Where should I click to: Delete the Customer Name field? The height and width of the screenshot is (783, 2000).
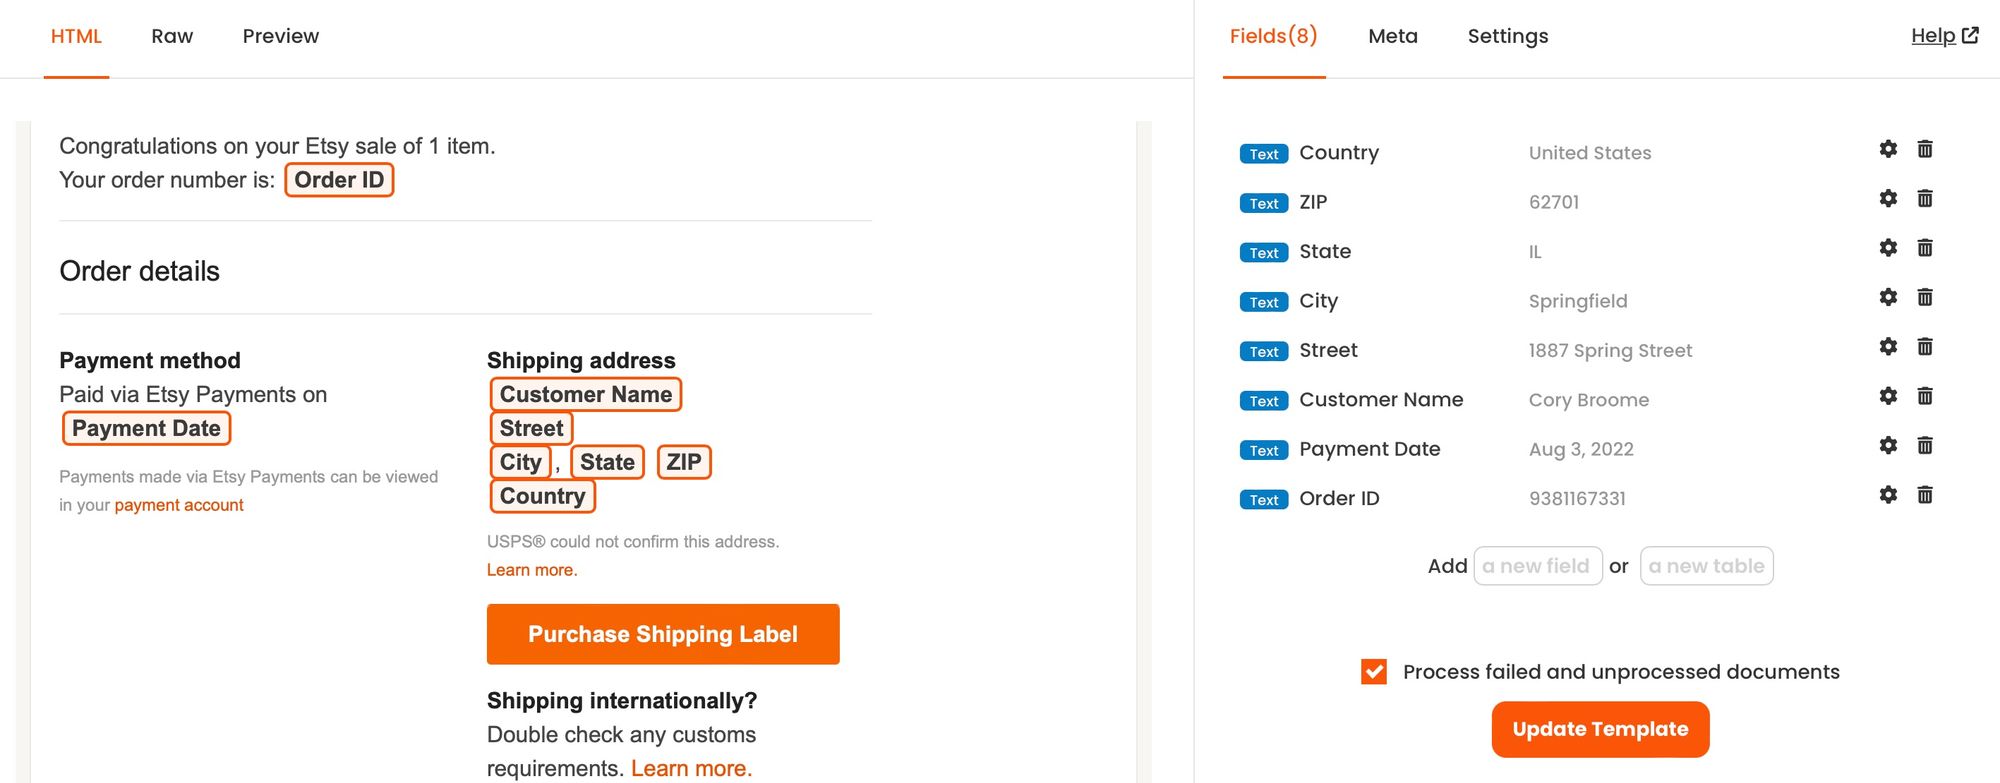pos(1925,396)
